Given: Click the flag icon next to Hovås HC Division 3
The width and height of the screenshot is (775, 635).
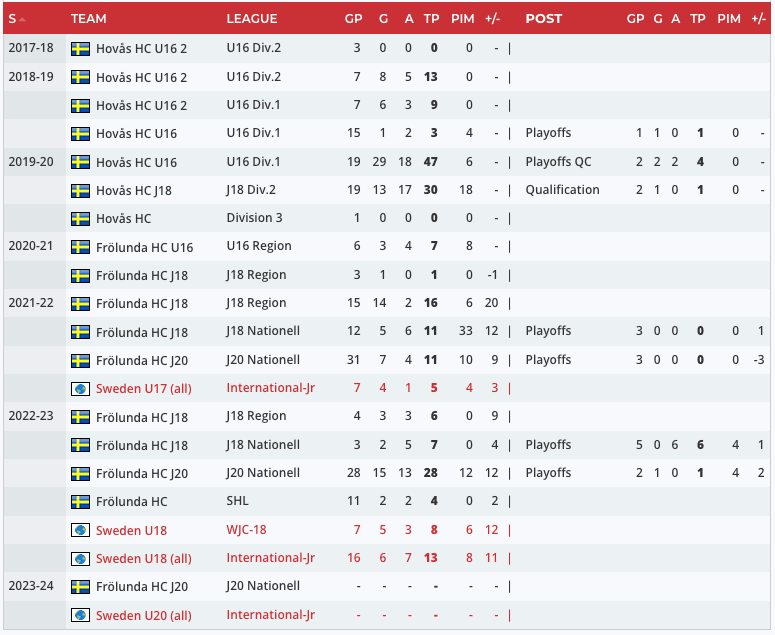Looking at the screenshot, I should 80,219.
